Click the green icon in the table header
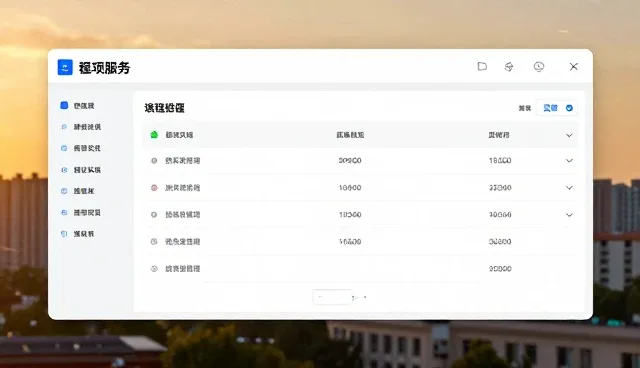This screenshot has width=640, height=368. coord(154,135)
